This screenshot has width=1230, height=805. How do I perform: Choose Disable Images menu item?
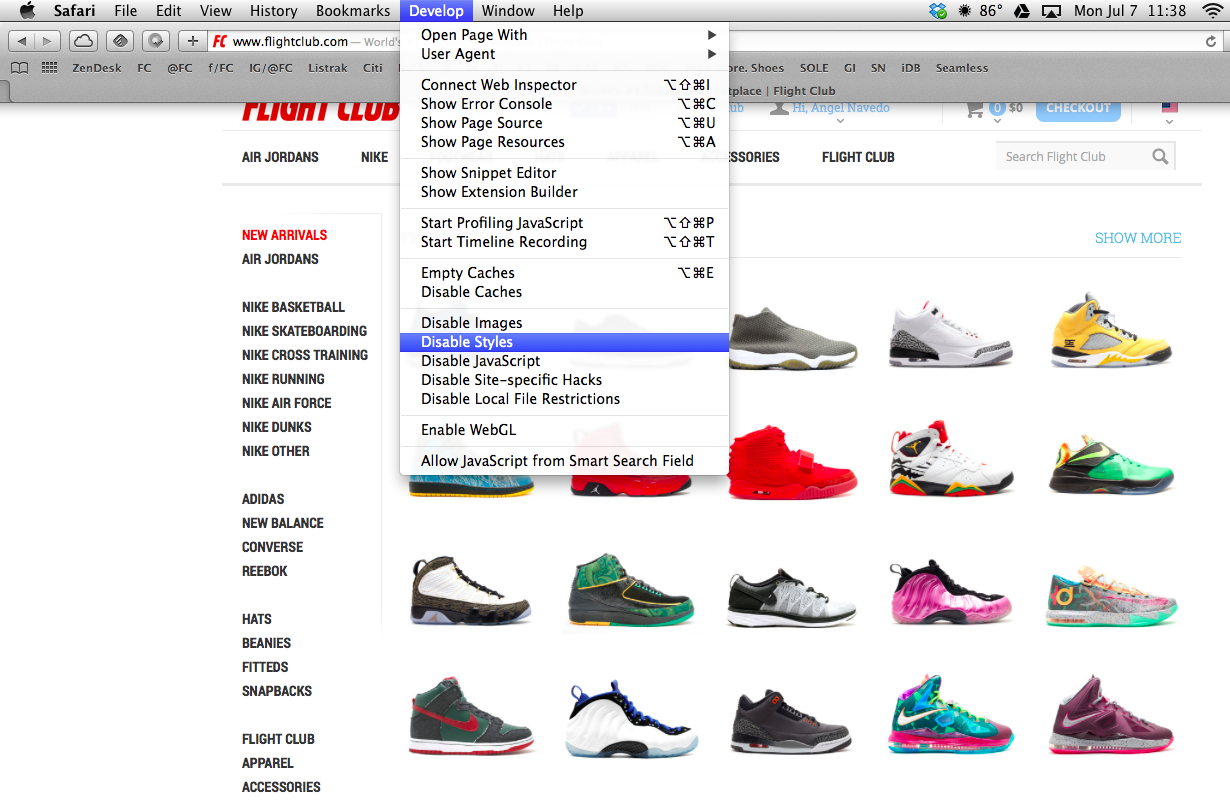point(564,323)
